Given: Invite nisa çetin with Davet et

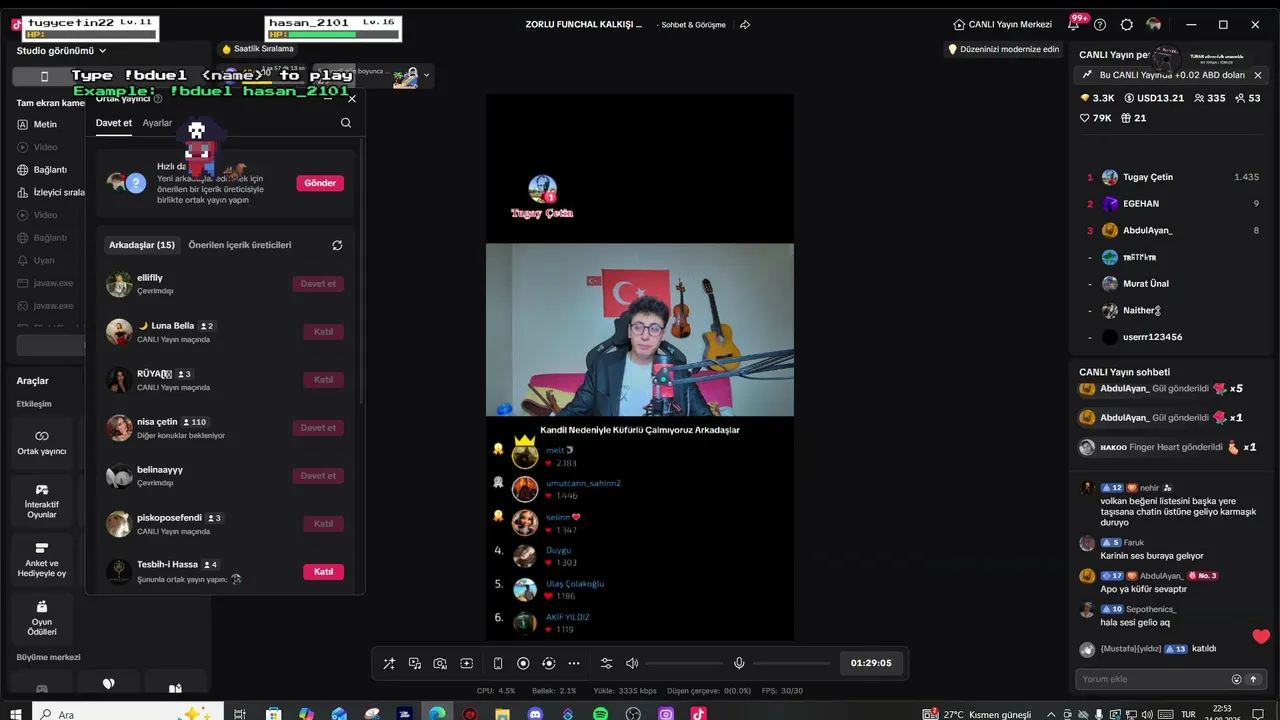Looking at the screenshot, I should click(318, 428).
